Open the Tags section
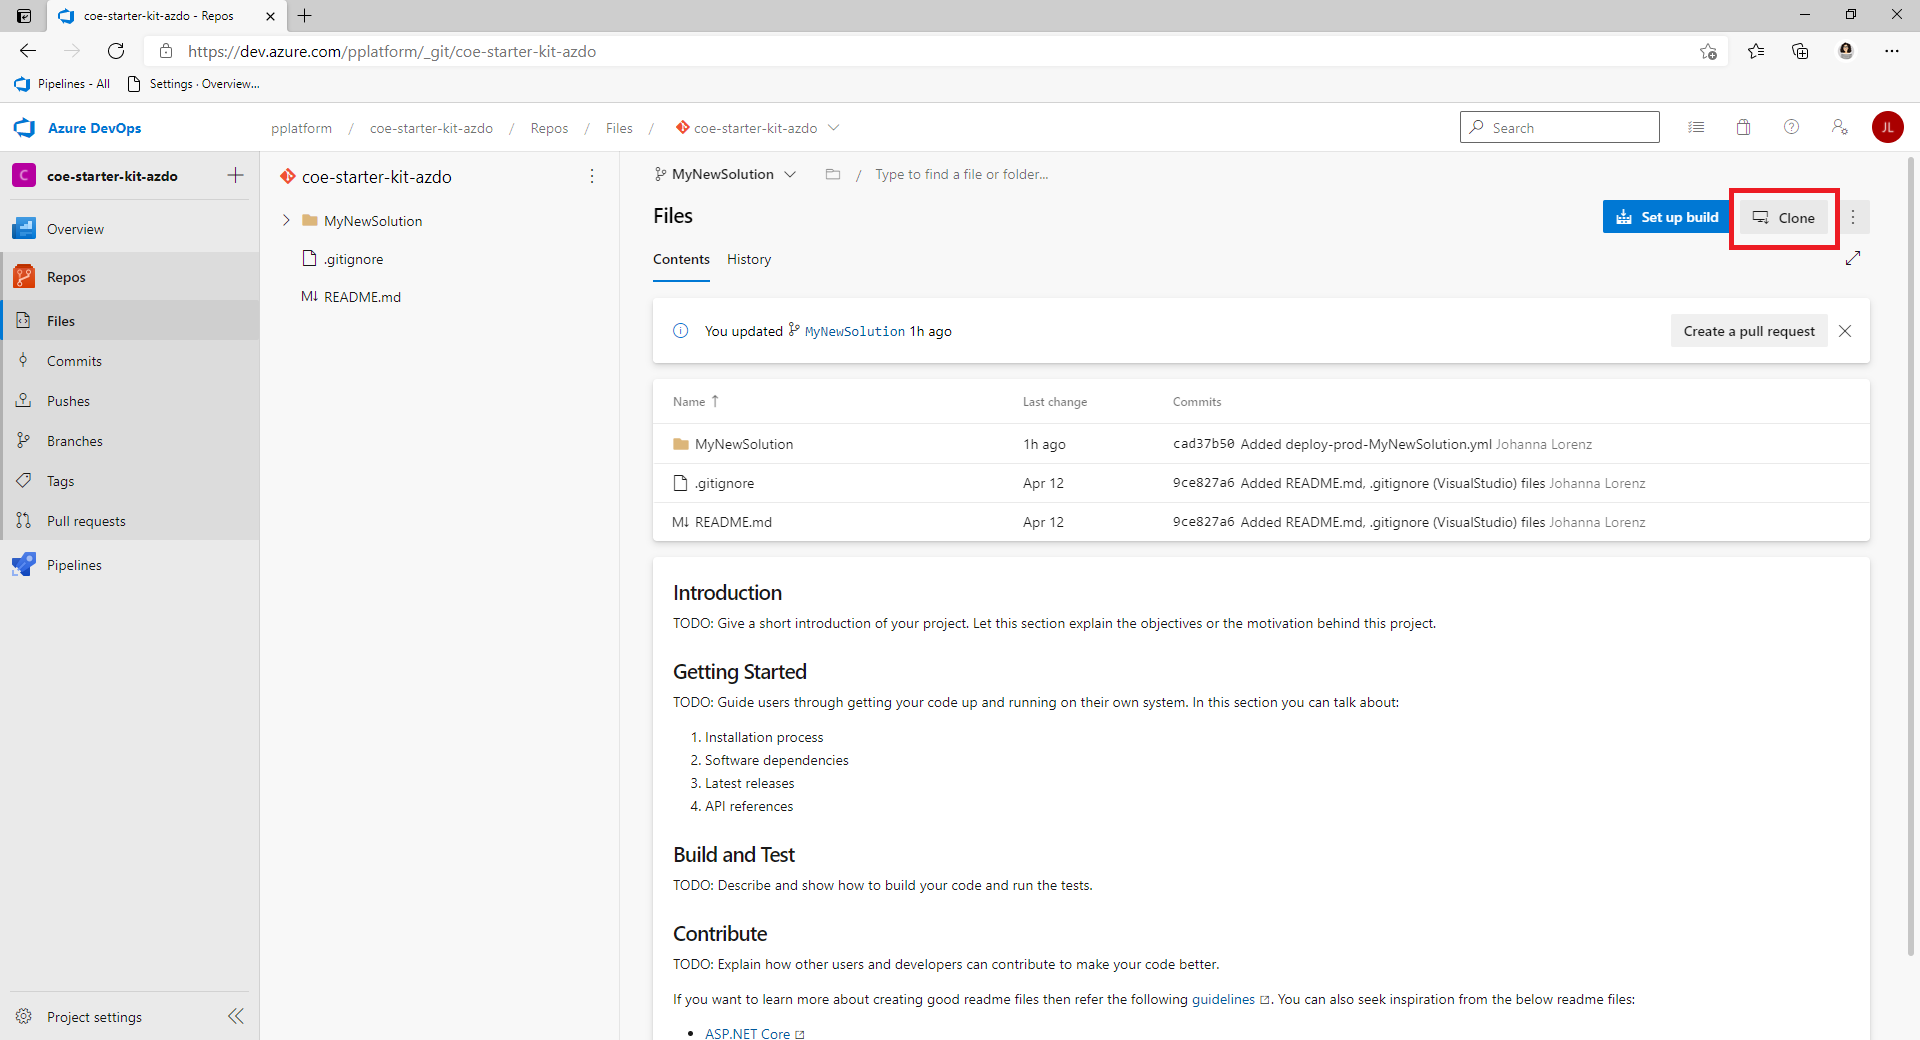1920x1040 pixels. tap(59, 480)
